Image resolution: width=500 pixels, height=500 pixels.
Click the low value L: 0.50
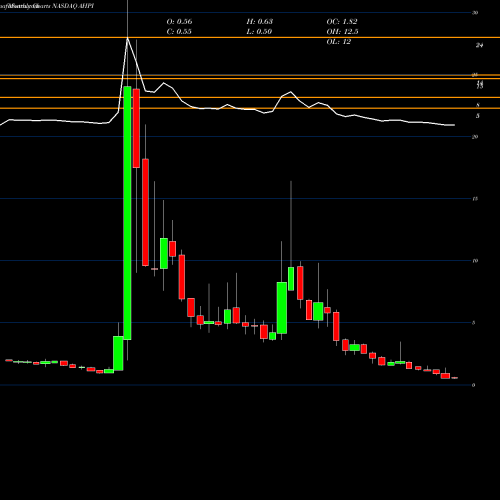tap(259, 31)
